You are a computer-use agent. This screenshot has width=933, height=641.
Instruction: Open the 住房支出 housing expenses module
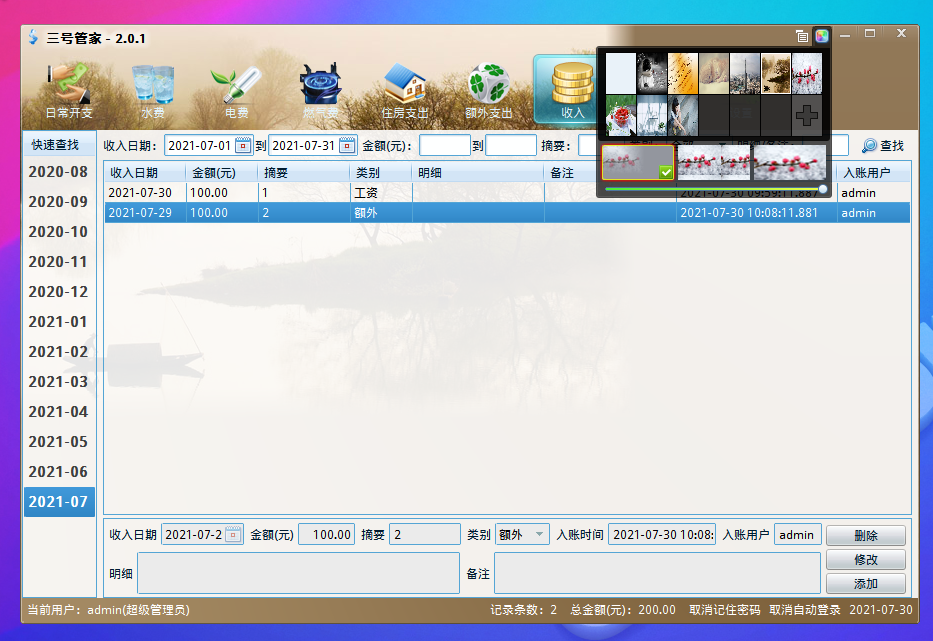point(405,90)
